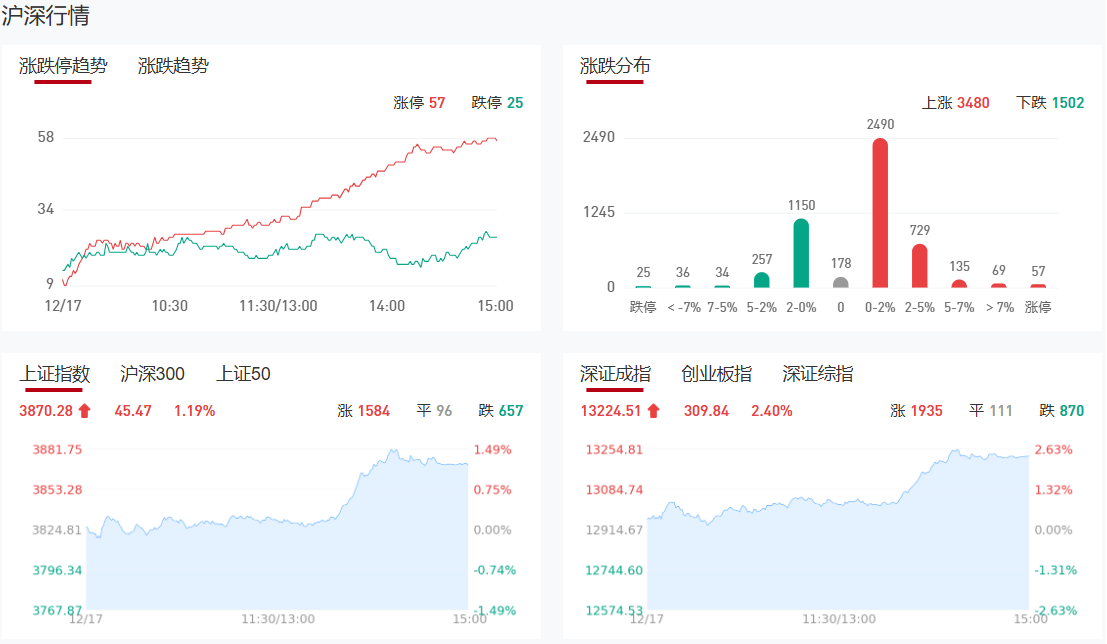Click the tall red 0-2% bar
The image size is (1107, 644).
(x=880, y=213)
